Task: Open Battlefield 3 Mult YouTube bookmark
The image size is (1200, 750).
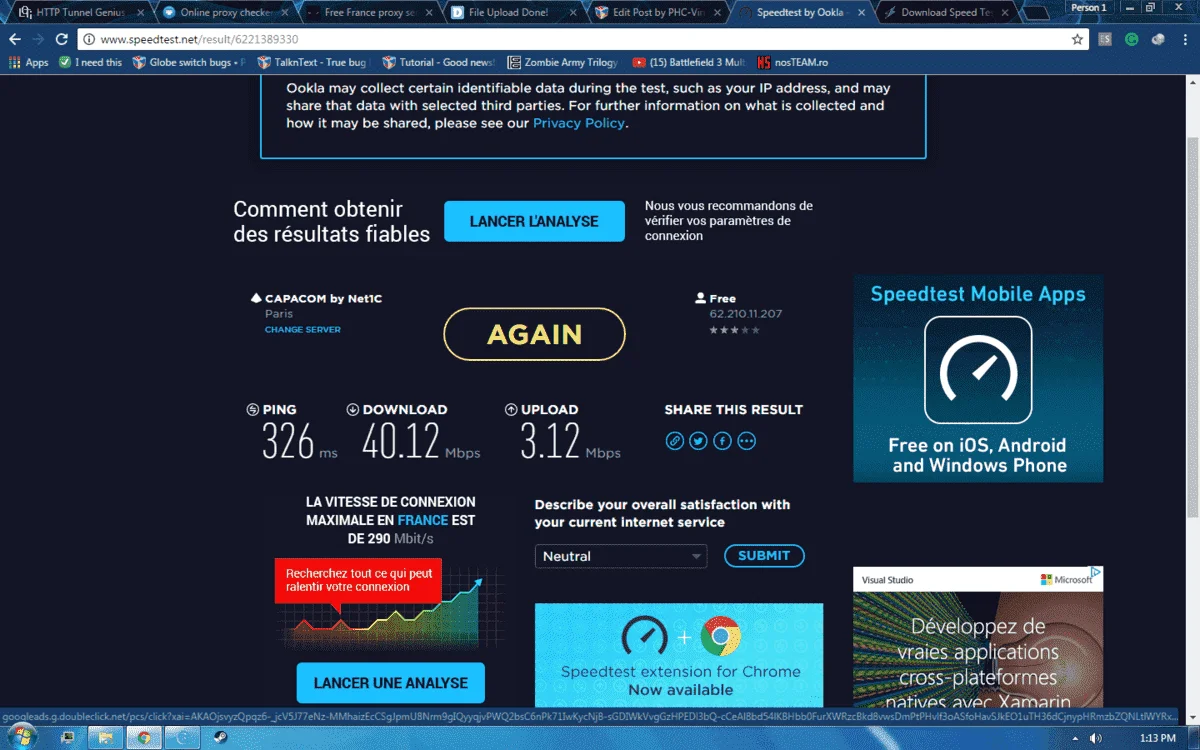Action: coord(689,62)
